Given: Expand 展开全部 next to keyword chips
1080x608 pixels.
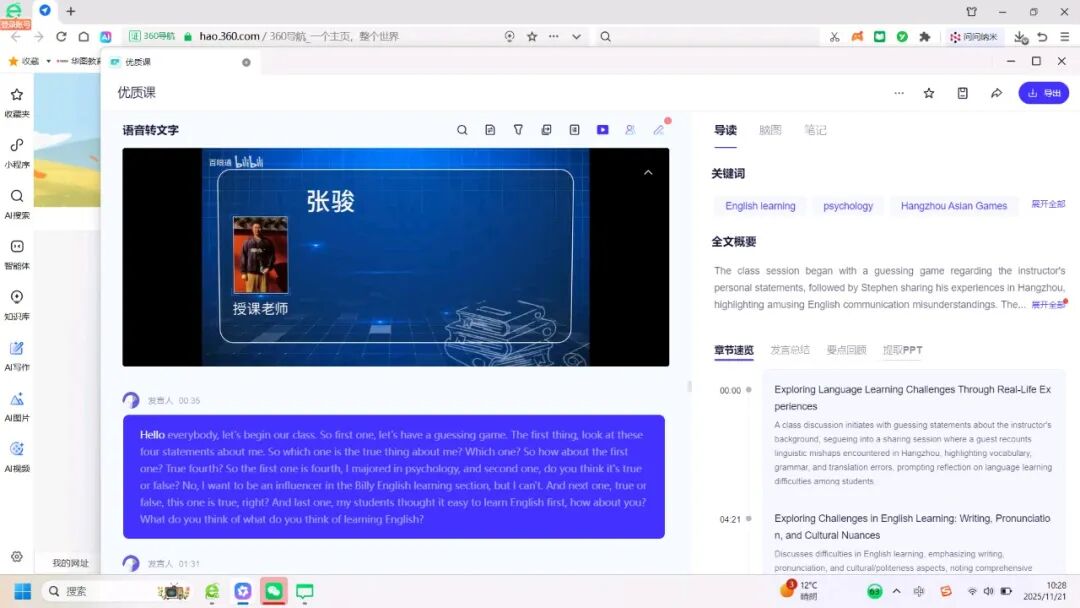Looking at the screenshot, I should tap(1048, 205).
